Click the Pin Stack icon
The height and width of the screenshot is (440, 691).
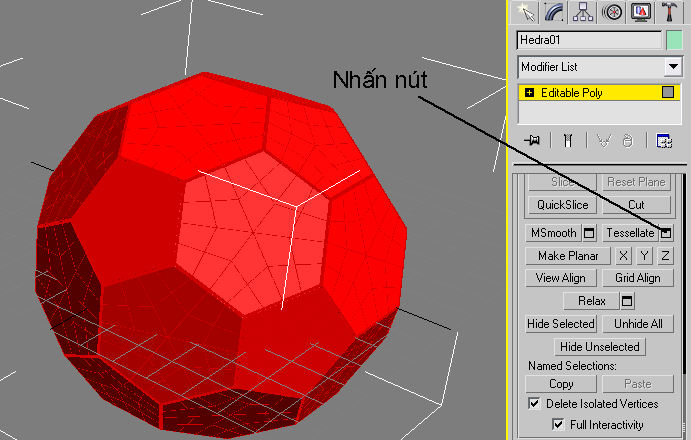tap(532, 141)
